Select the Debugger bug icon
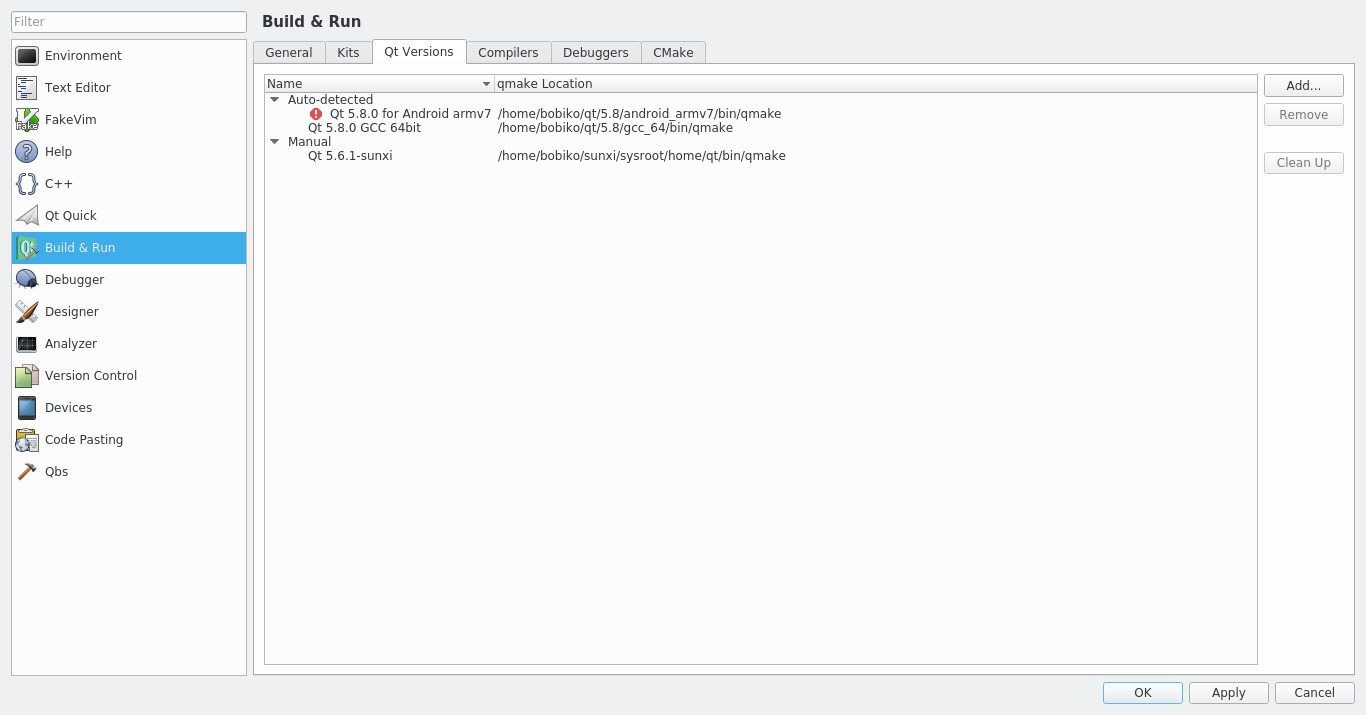The width and height of the screenshot is (1366, 715). click(27, 280)
